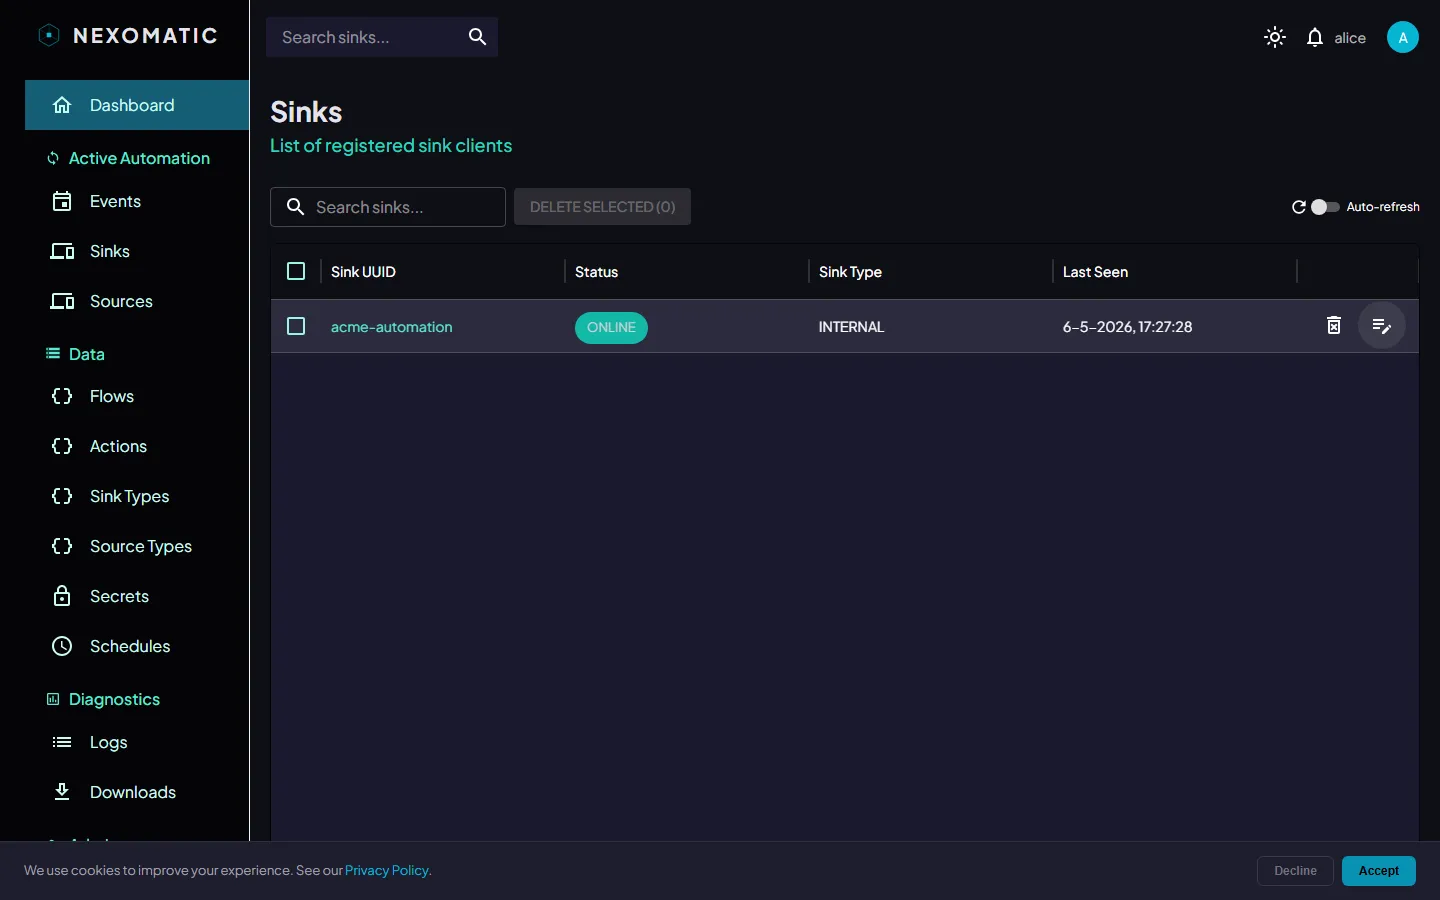
Task: Accept the cookies banner
Action: (x=1378, y=871)
